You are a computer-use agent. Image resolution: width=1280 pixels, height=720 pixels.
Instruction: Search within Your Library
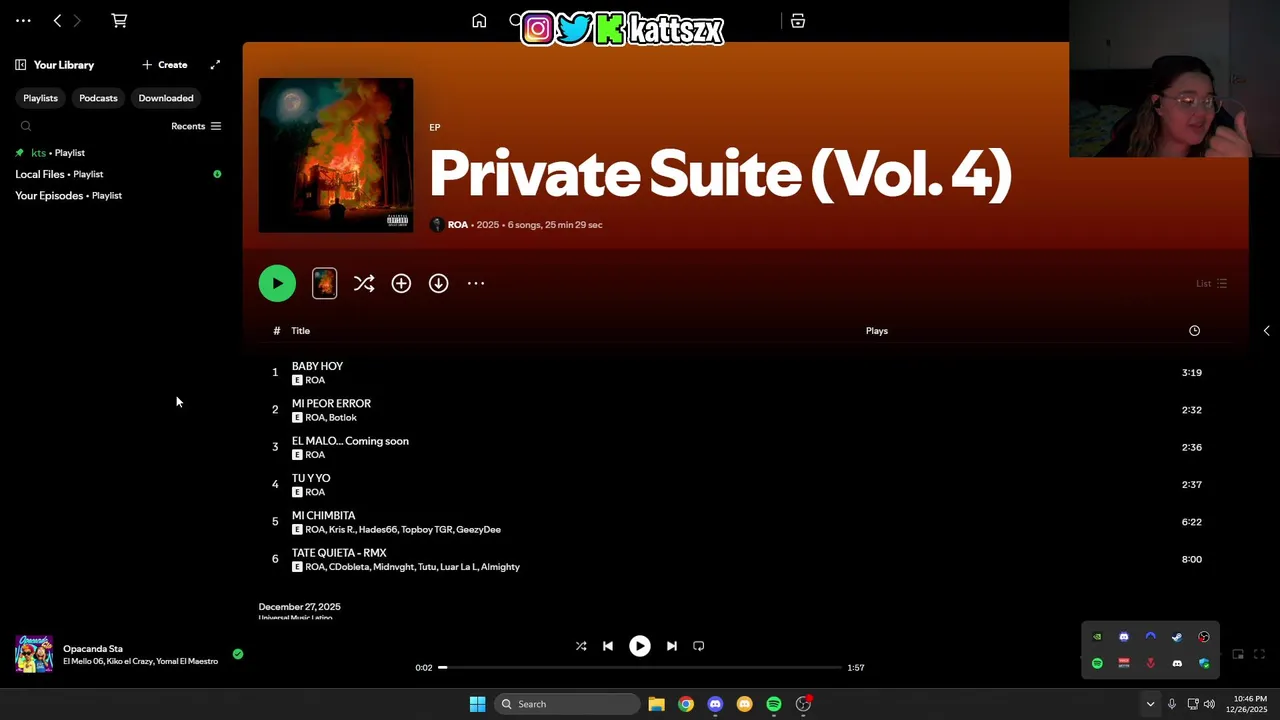(x=26, y=126)
